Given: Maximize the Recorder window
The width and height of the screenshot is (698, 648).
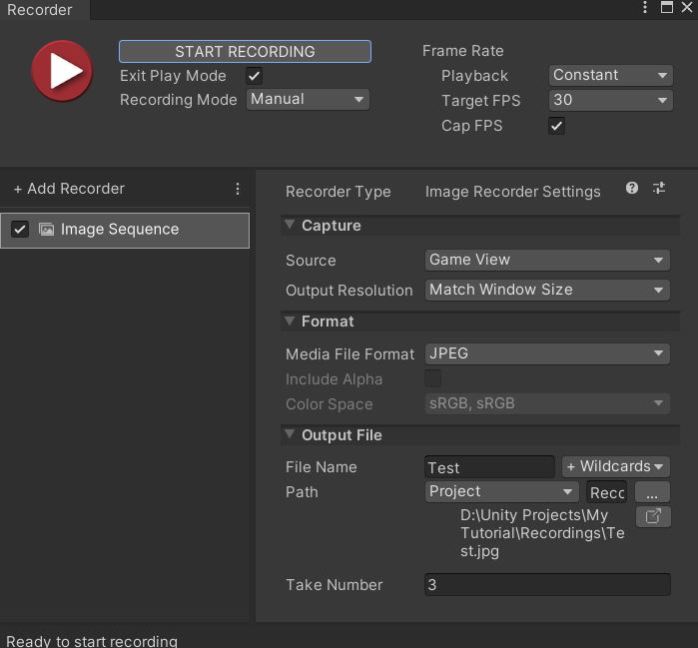Looking at the screenshot, I should [666, 7].
